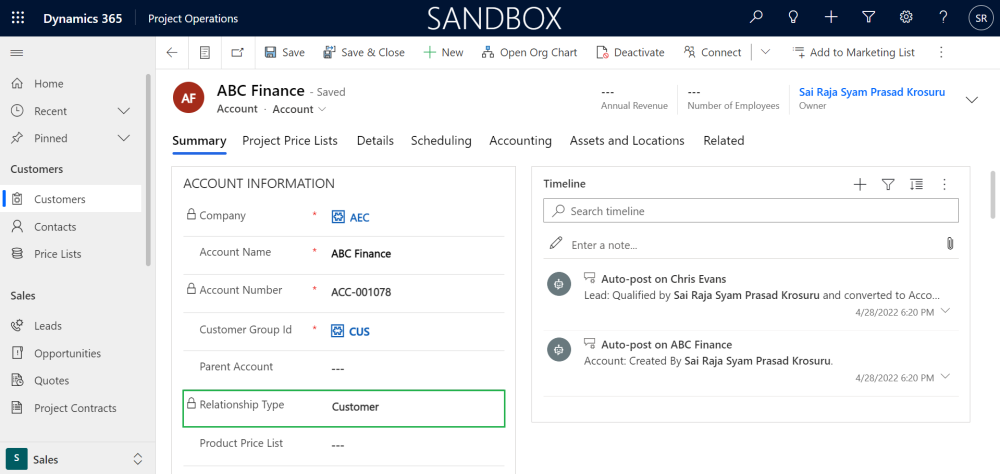Click the paperclip attachment icon
The width and height of the screenshot is (1000, 474).
tap(950, 244)
